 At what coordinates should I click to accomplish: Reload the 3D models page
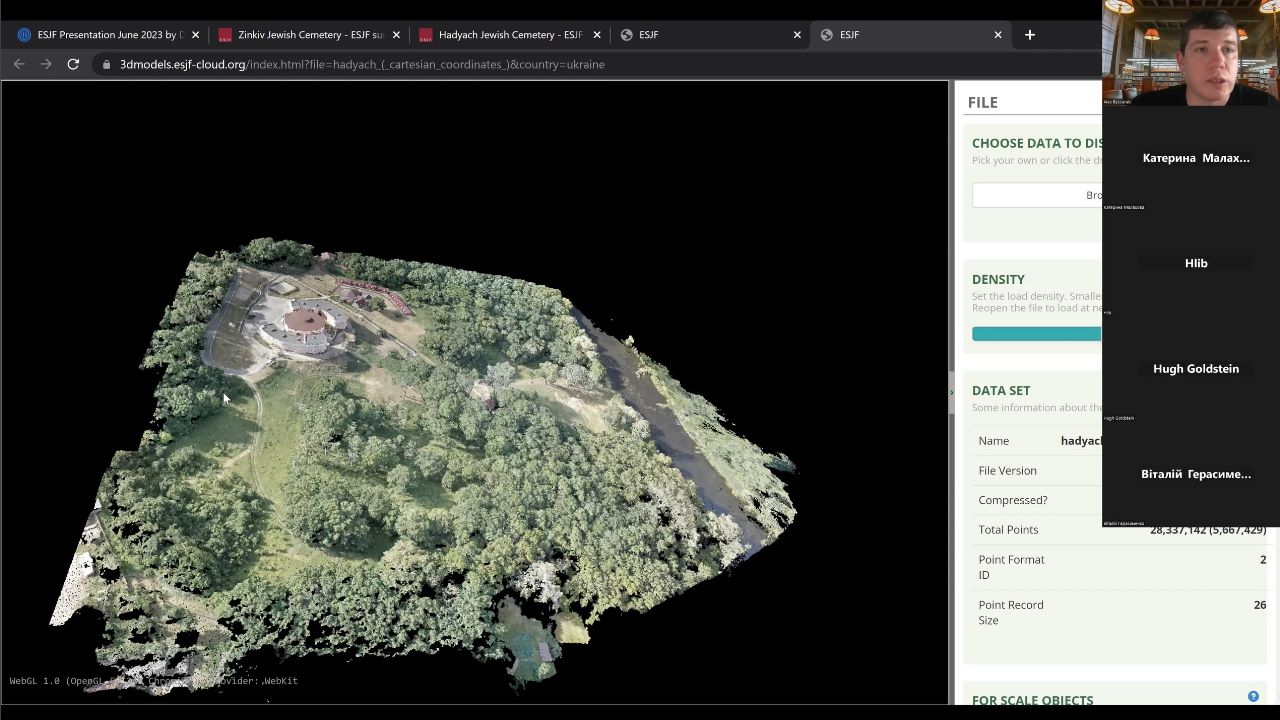[x=73, y=64]
